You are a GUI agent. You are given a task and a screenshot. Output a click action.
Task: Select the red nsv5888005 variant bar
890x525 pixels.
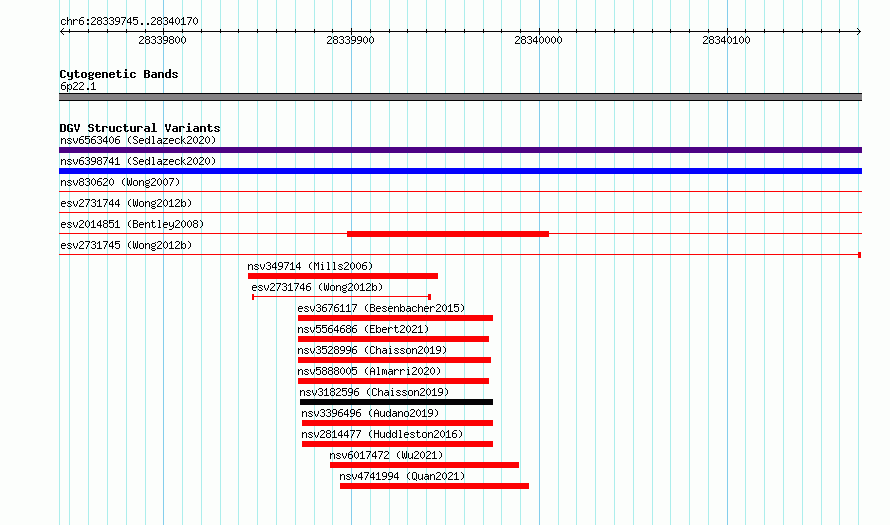tap(393, 381)
